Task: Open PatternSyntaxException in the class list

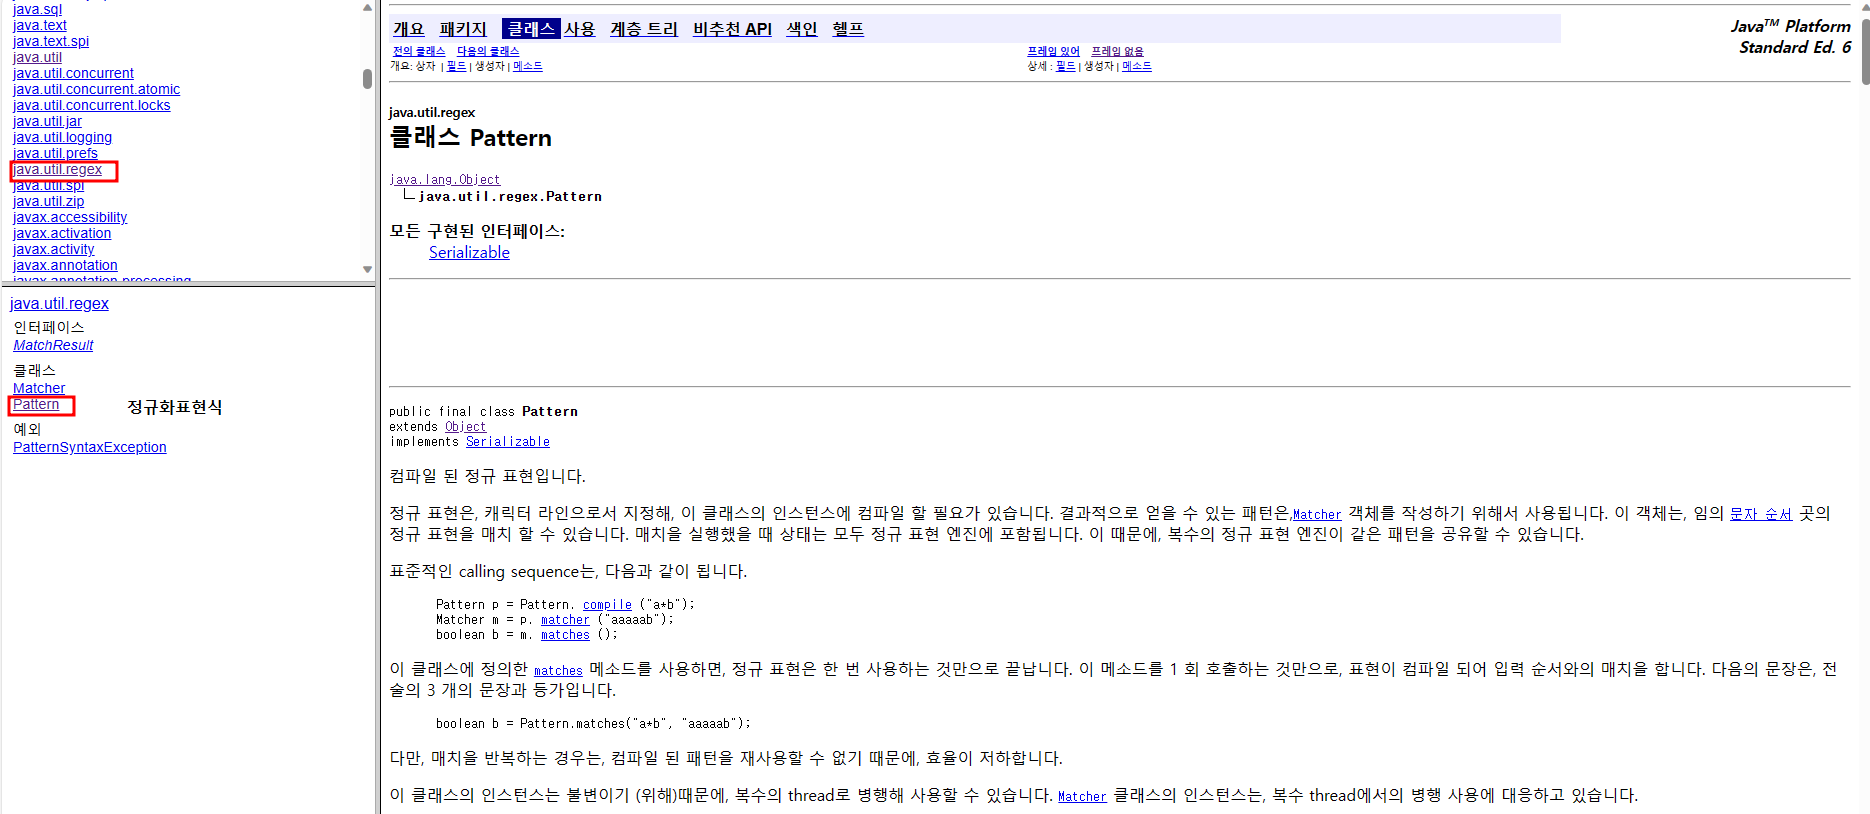Action: [x=90, y=447]
